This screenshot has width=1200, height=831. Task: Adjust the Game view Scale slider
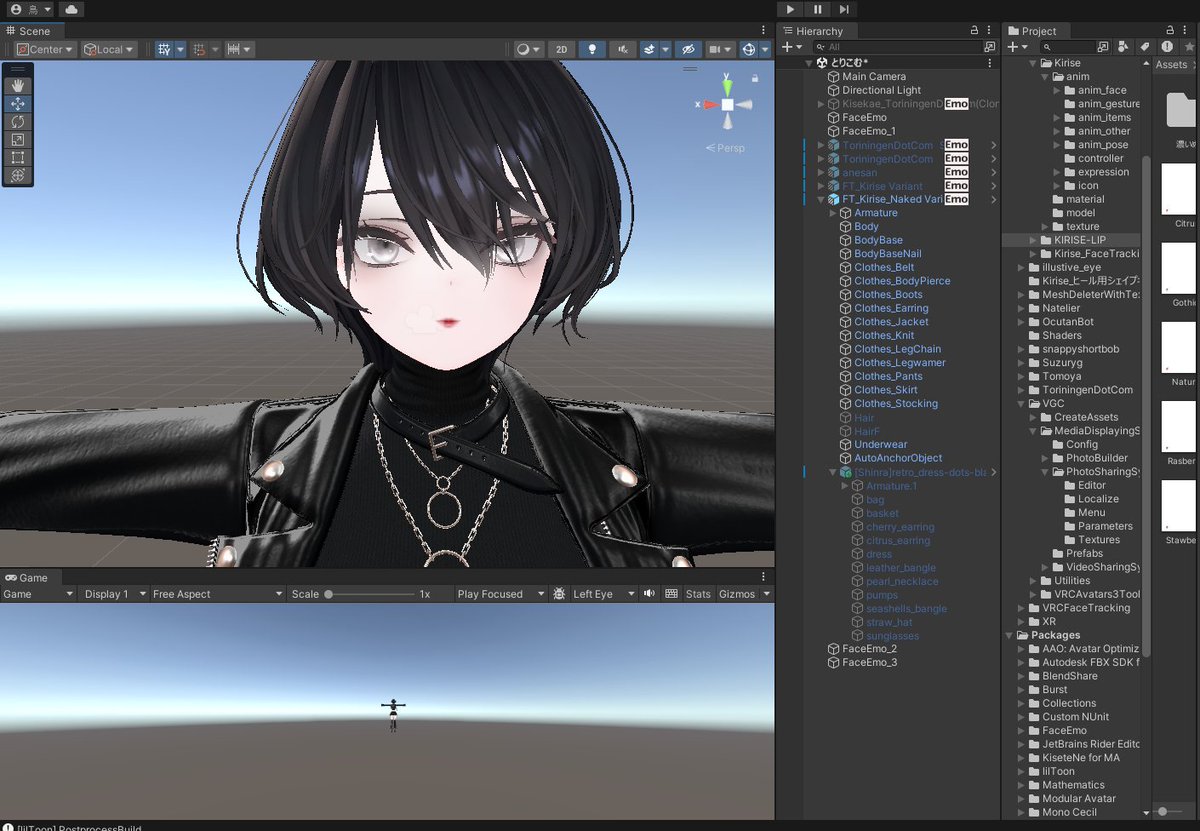tap(370, 594)
